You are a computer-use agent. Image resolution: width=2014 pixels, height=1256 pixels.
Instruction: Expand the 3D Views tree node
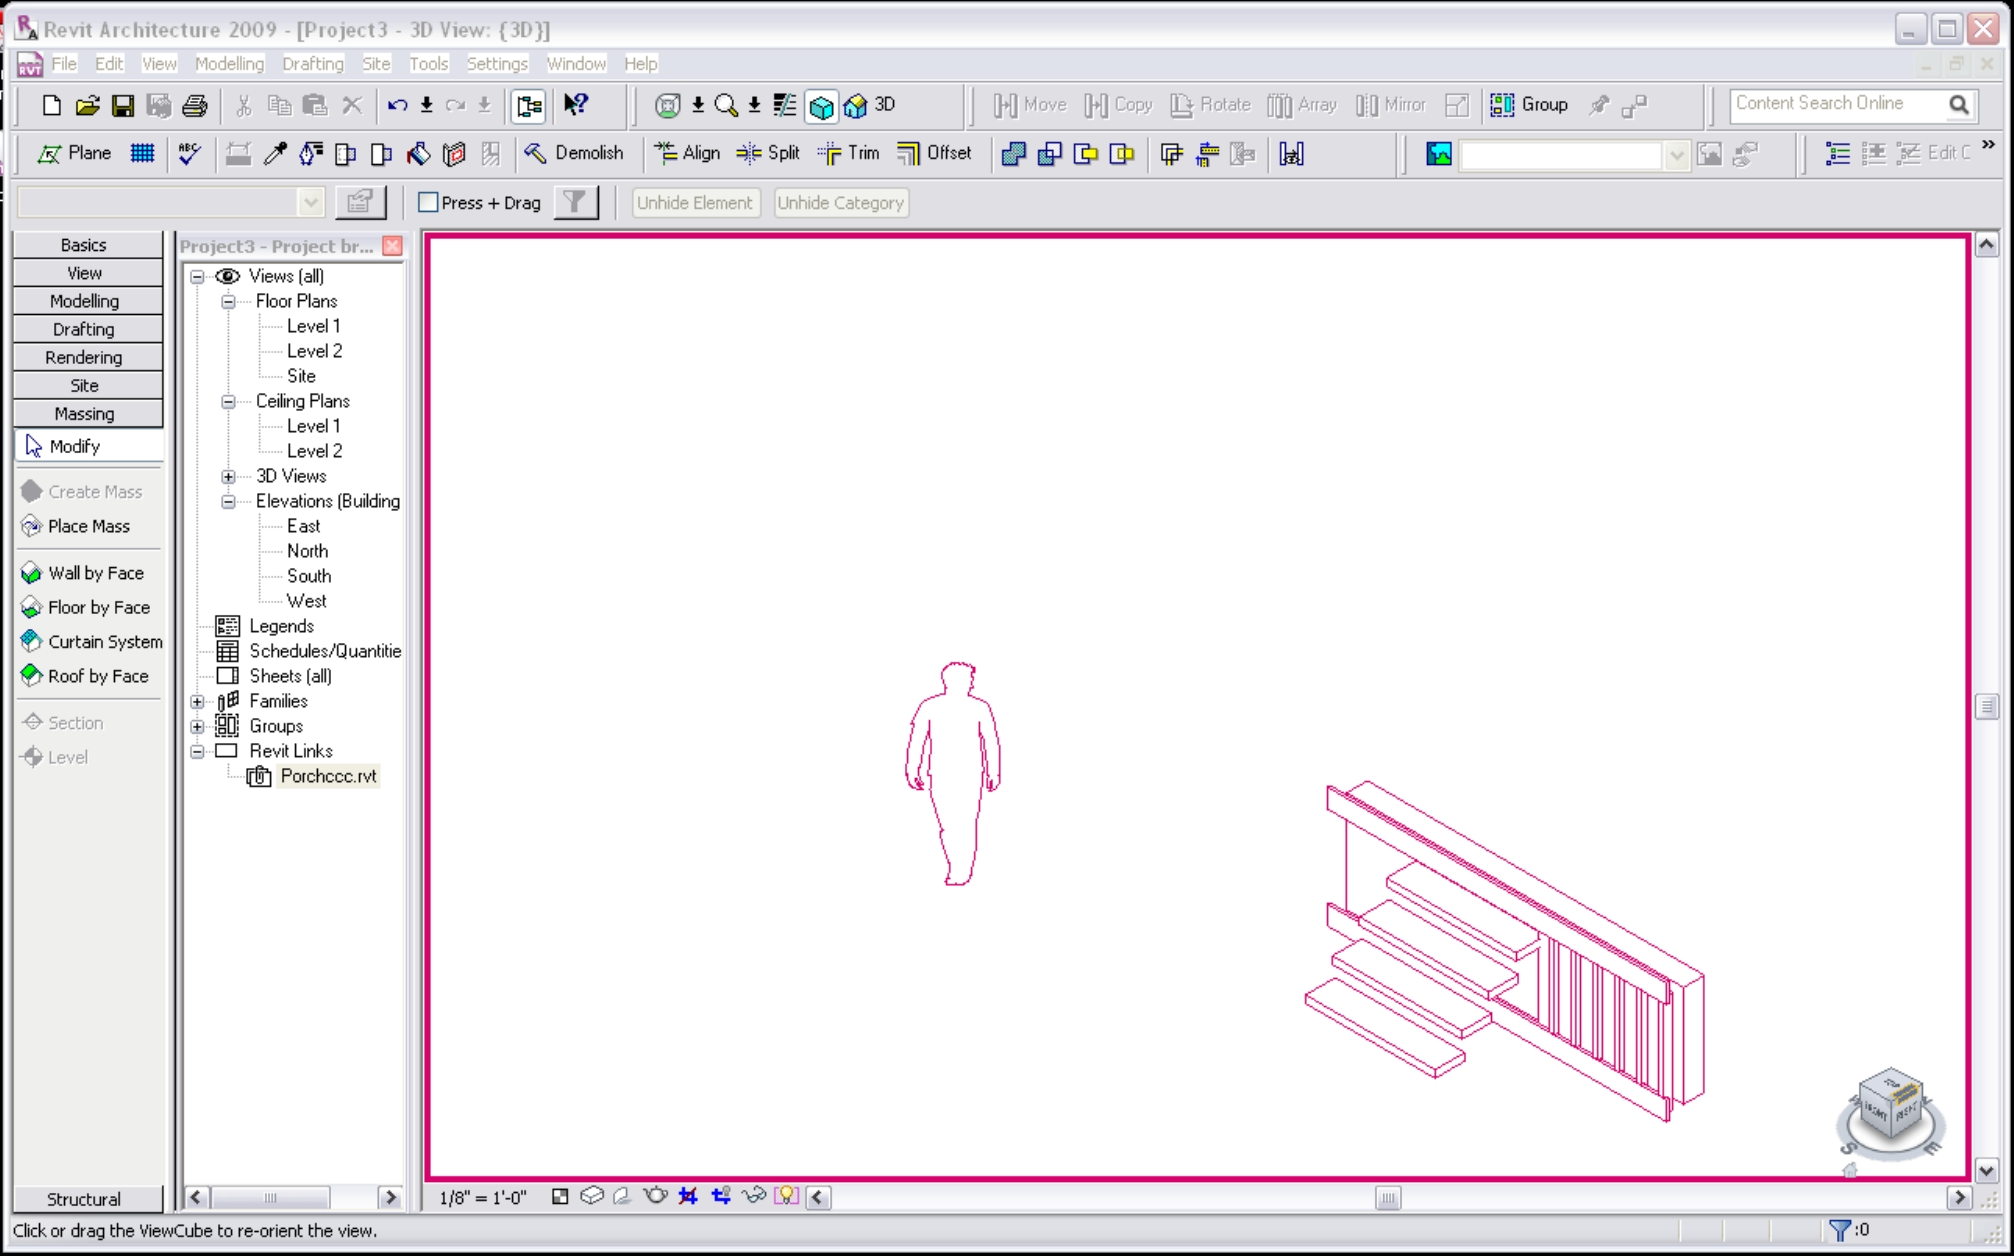228,477
